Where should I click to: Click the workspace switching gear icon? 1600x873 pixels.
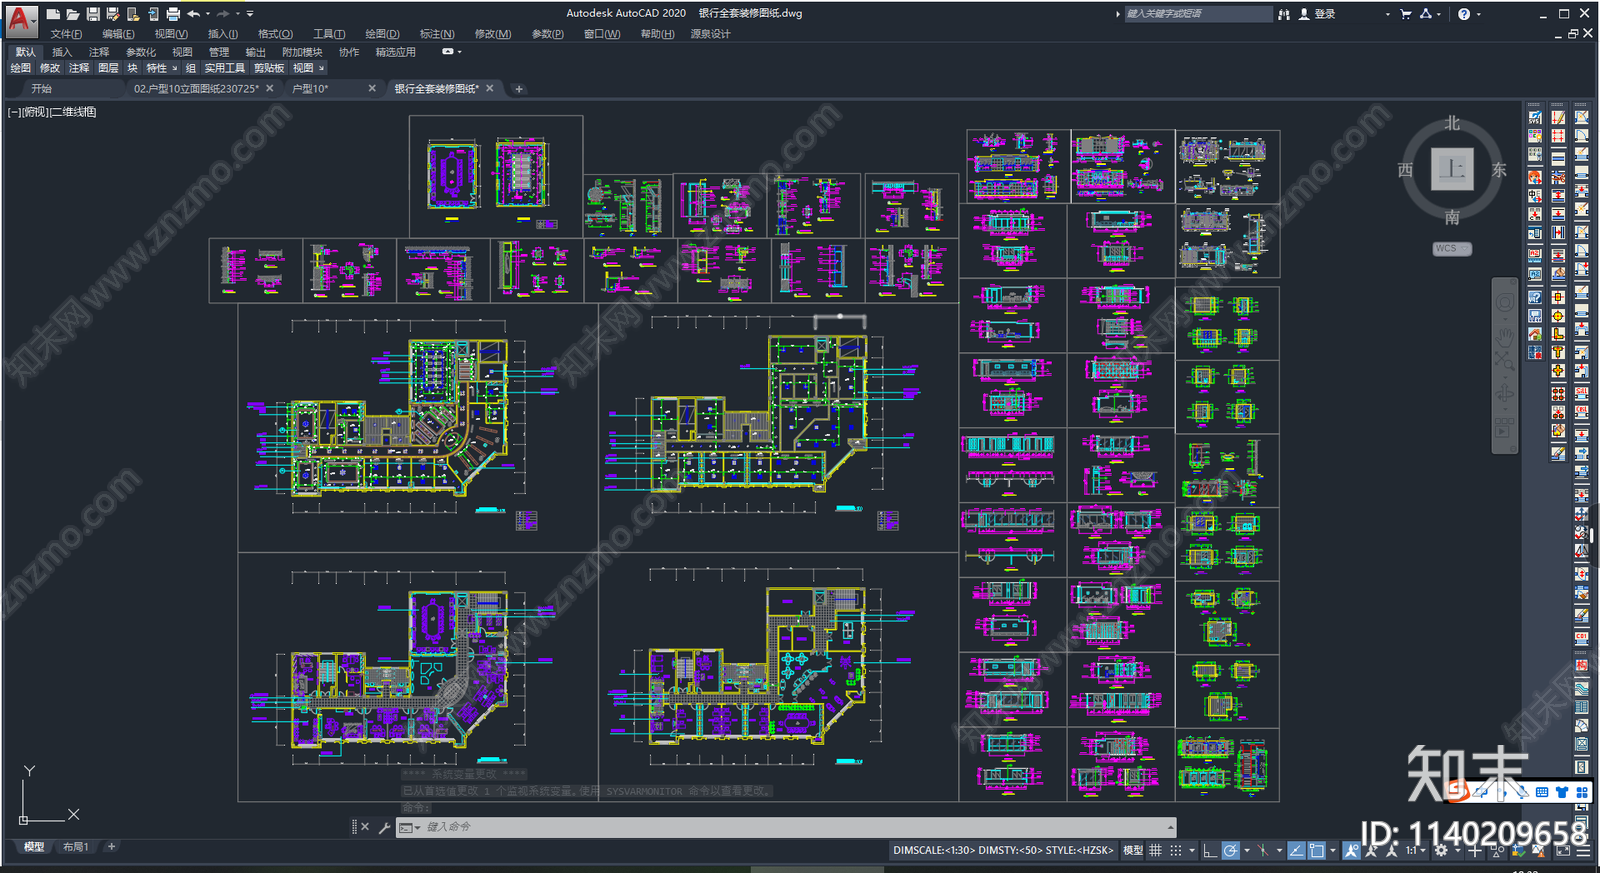pyautogui.click(x=1441, y=851)
